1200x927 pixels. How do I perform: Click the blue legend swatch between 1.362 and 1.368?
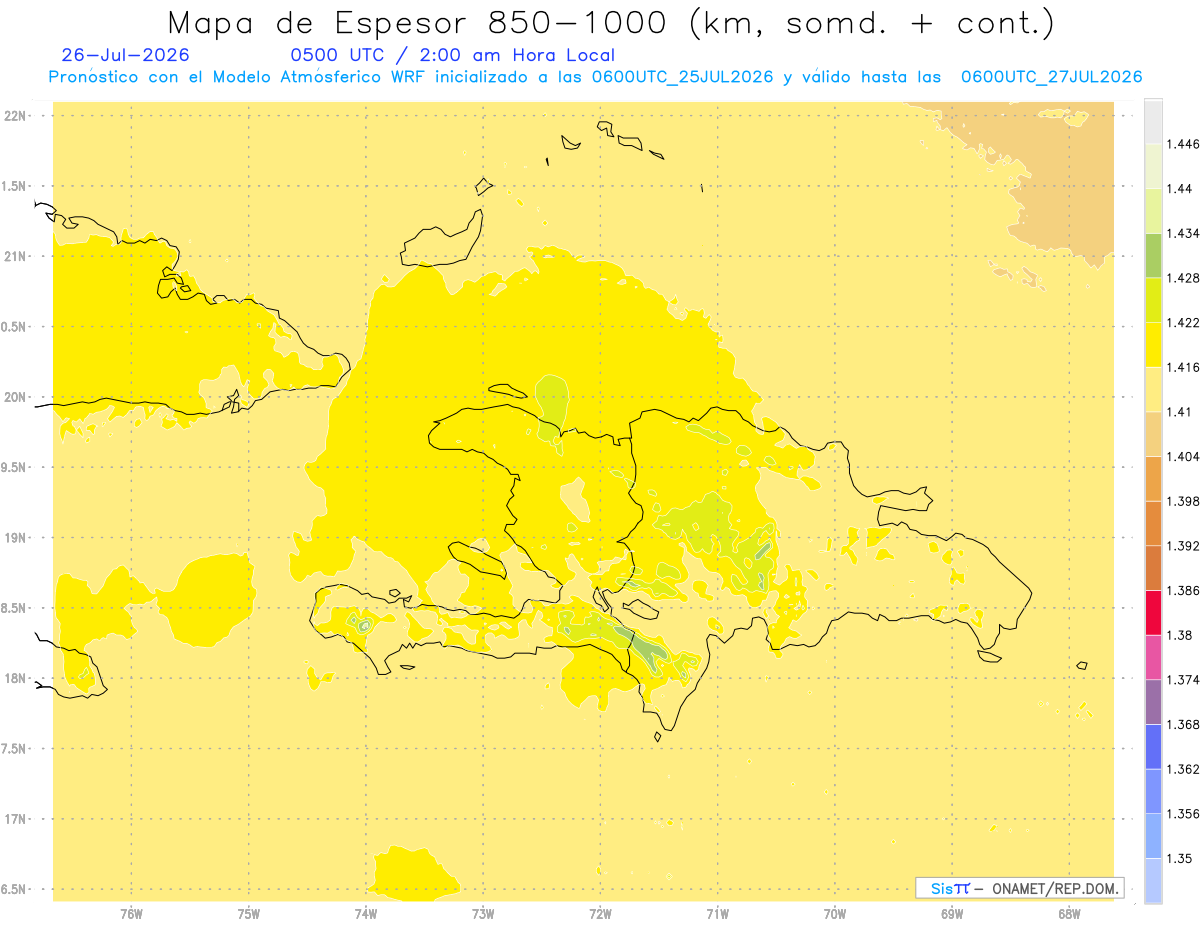pos(1153,746)
